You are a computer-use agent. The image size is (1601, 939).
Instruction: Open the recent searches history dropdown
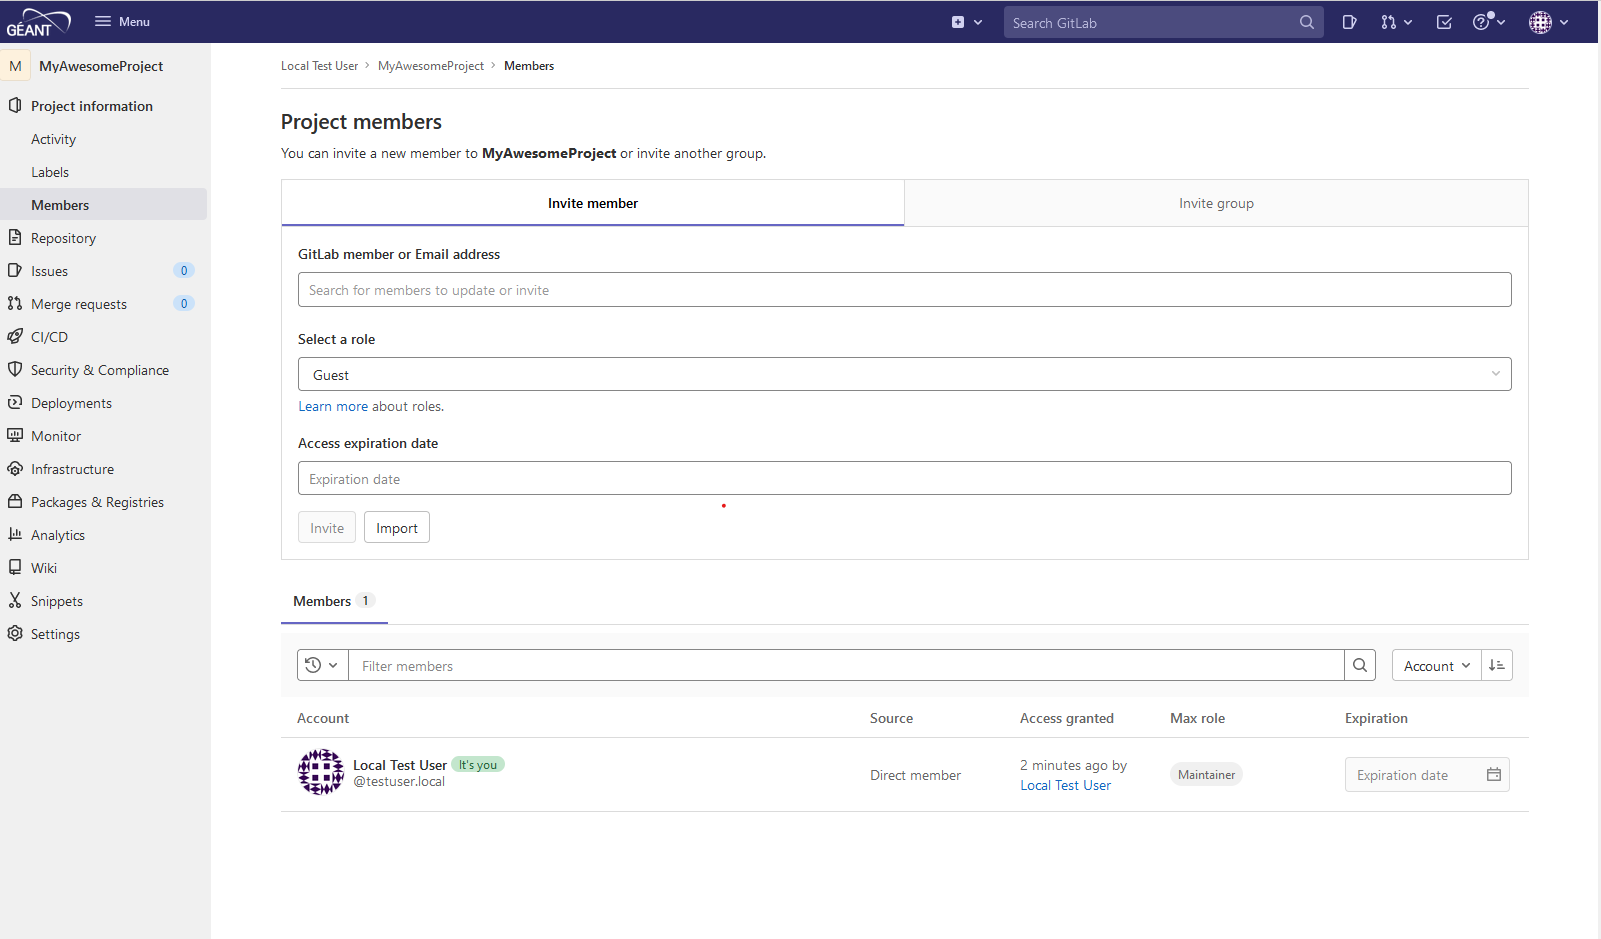point(322,665)
